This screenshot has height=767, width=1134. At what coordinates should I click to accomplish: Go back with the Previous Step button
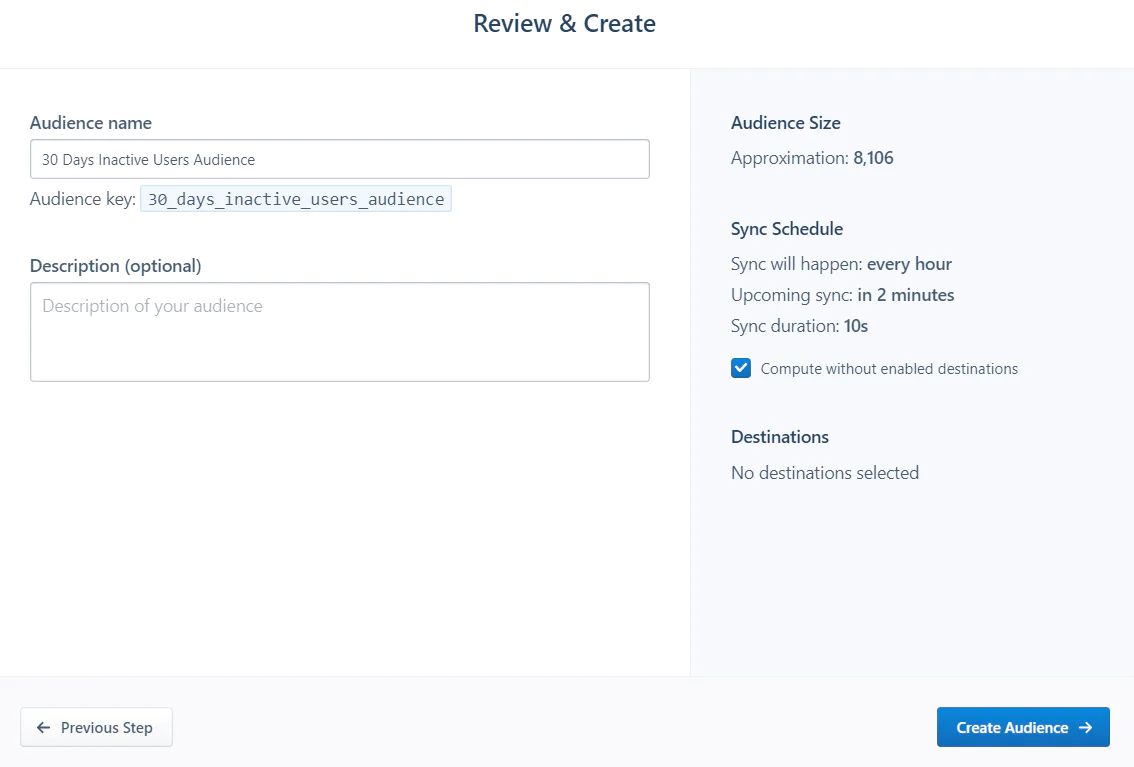[x=96, y=728]
